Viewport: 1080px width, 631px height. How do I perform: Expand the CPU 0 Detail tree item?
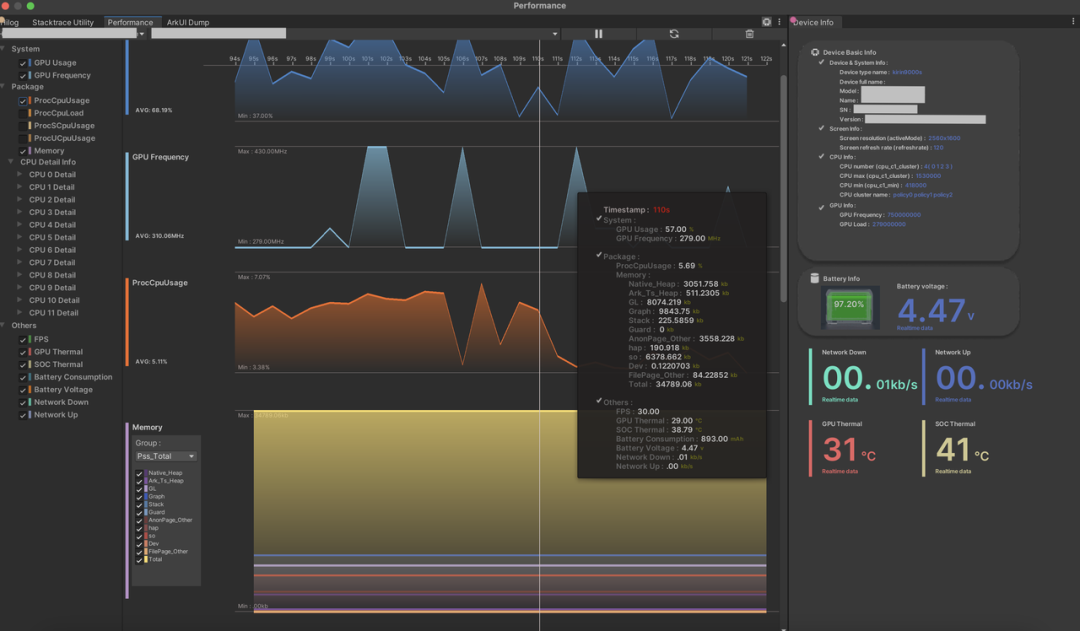(x=20, y=175)
